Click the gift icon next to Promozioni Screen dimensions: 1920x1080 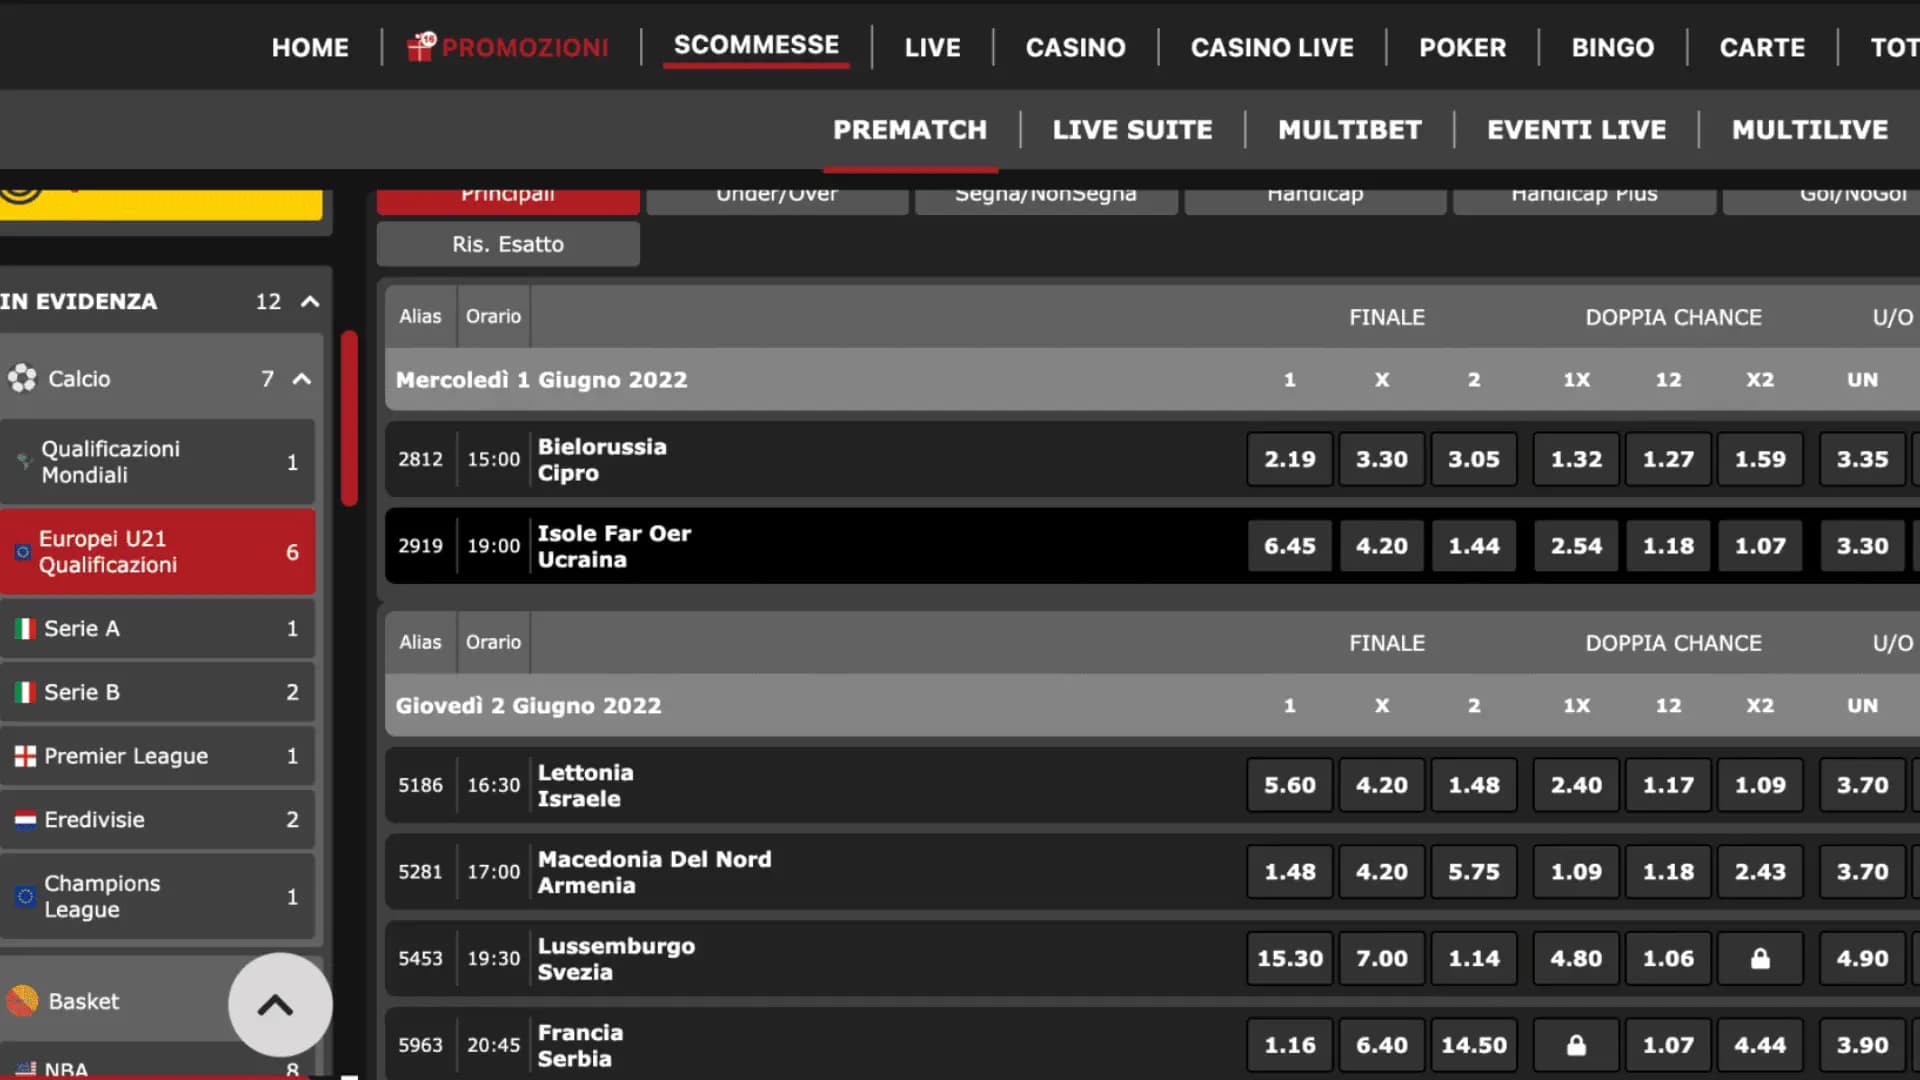(x=421, y=46)
